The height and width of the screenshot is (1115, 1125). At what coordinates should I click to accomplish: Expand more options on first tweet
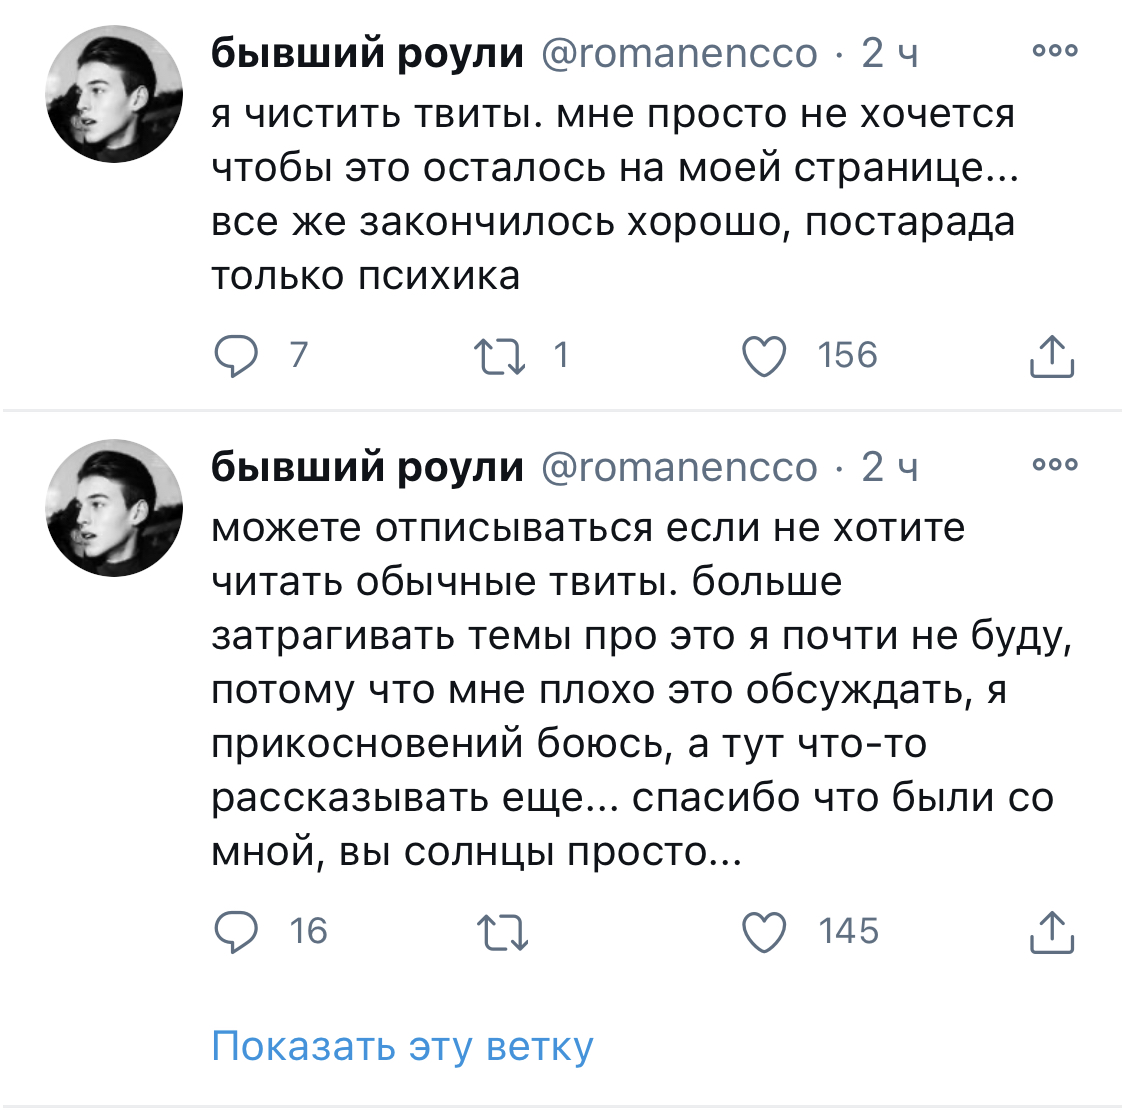pos(1055,50)
